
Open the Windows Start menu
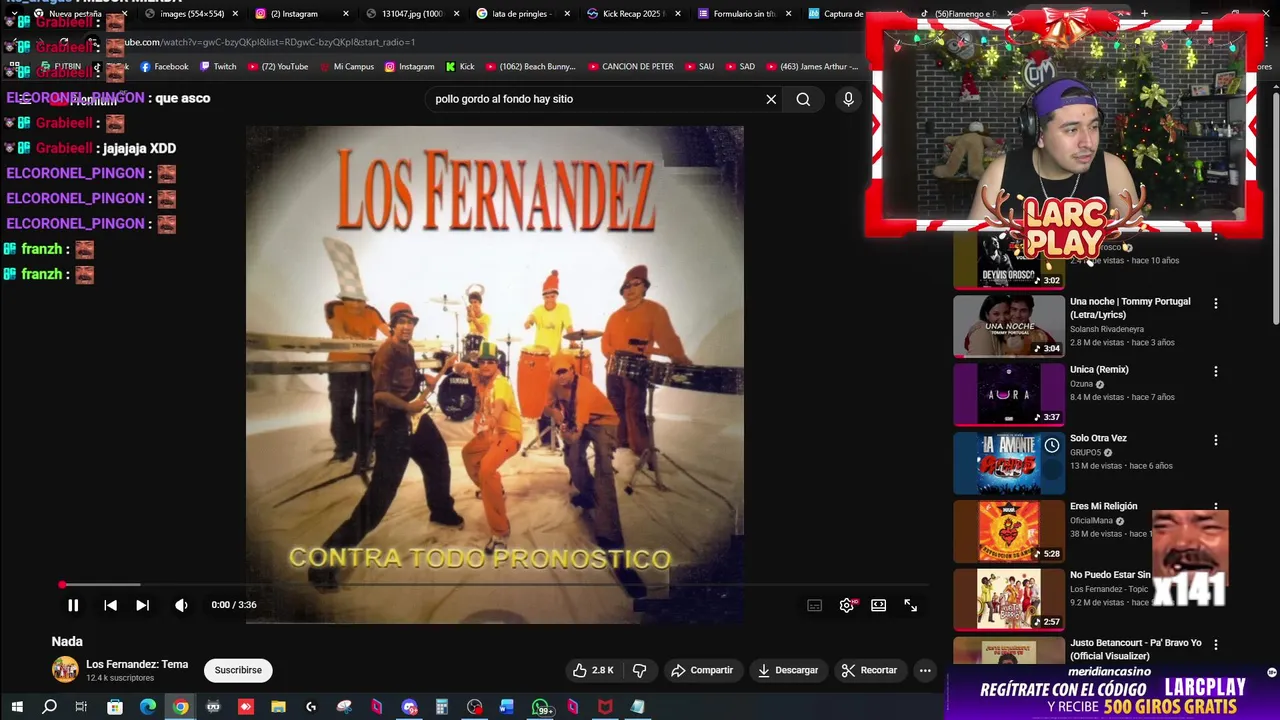16,707
